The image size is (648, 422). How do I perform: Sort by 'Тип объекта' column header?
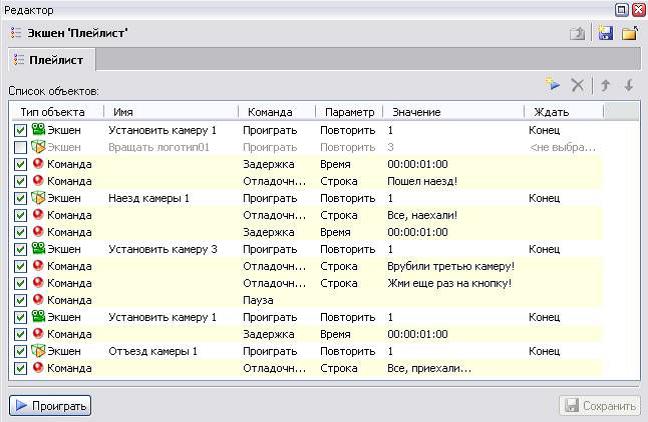(x=56, y=112)
